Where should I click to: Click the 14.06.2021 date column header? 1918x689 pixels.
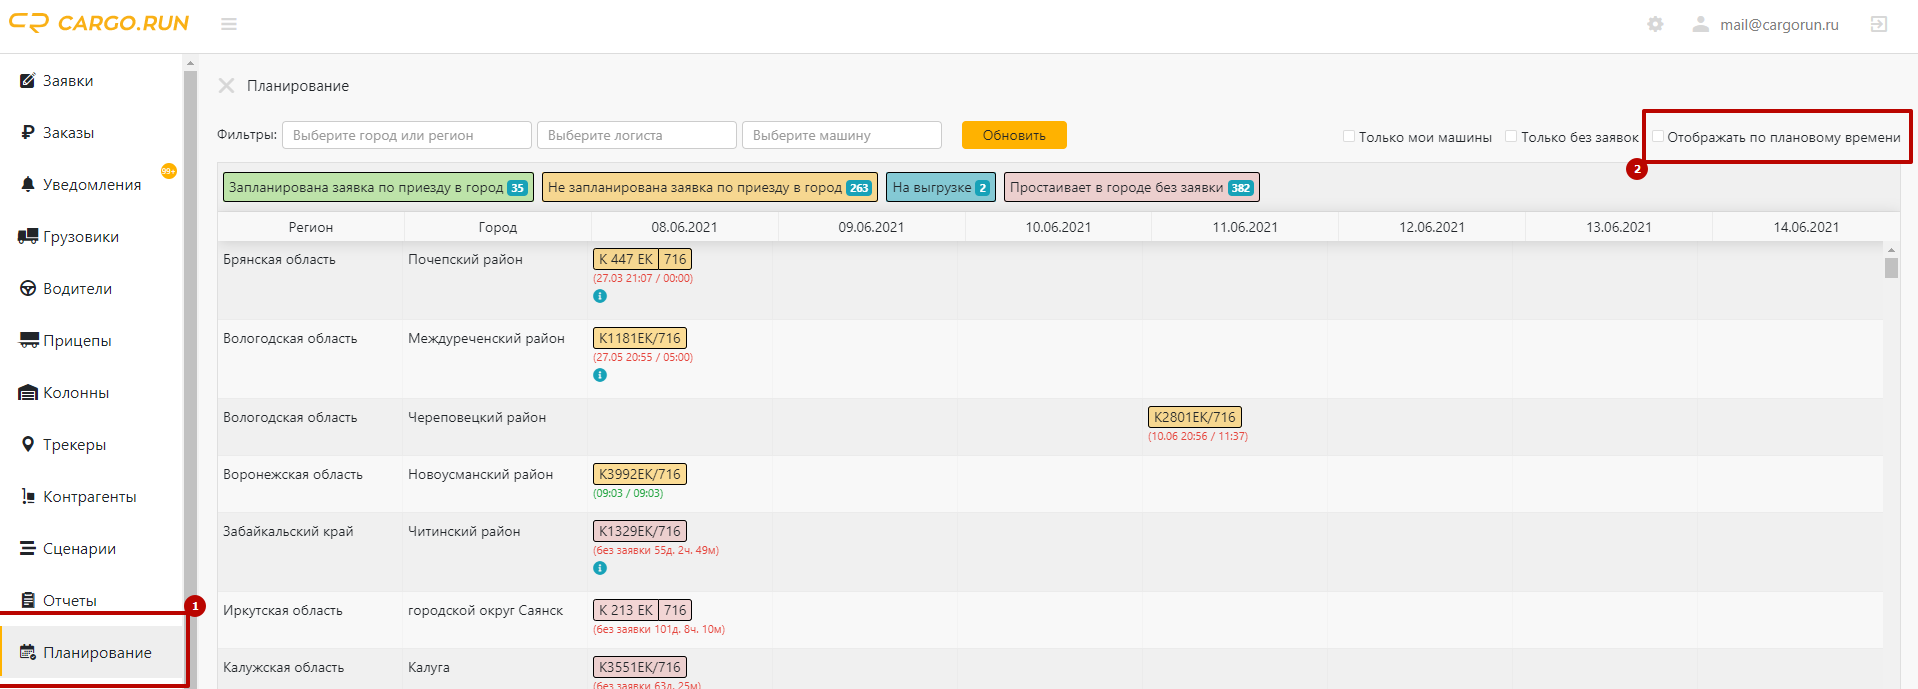1806,227
